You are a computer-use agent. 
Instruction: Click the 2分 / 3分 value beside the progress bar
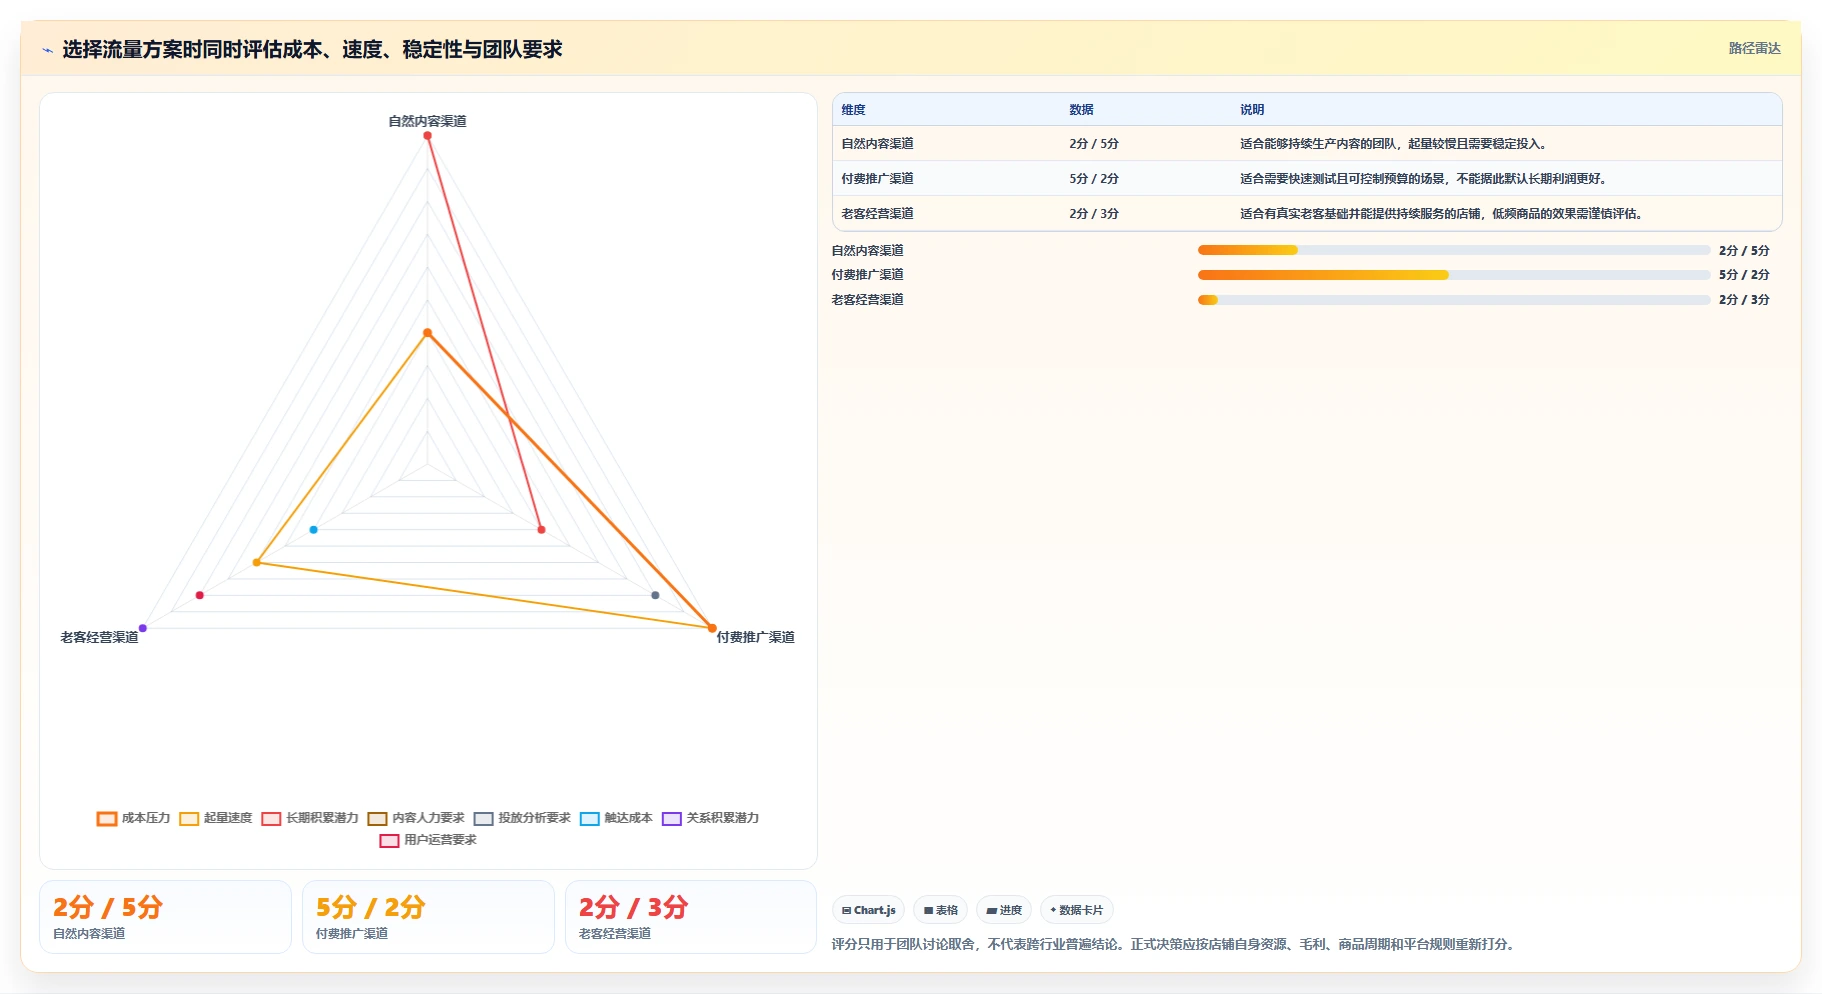point(1744,300)
